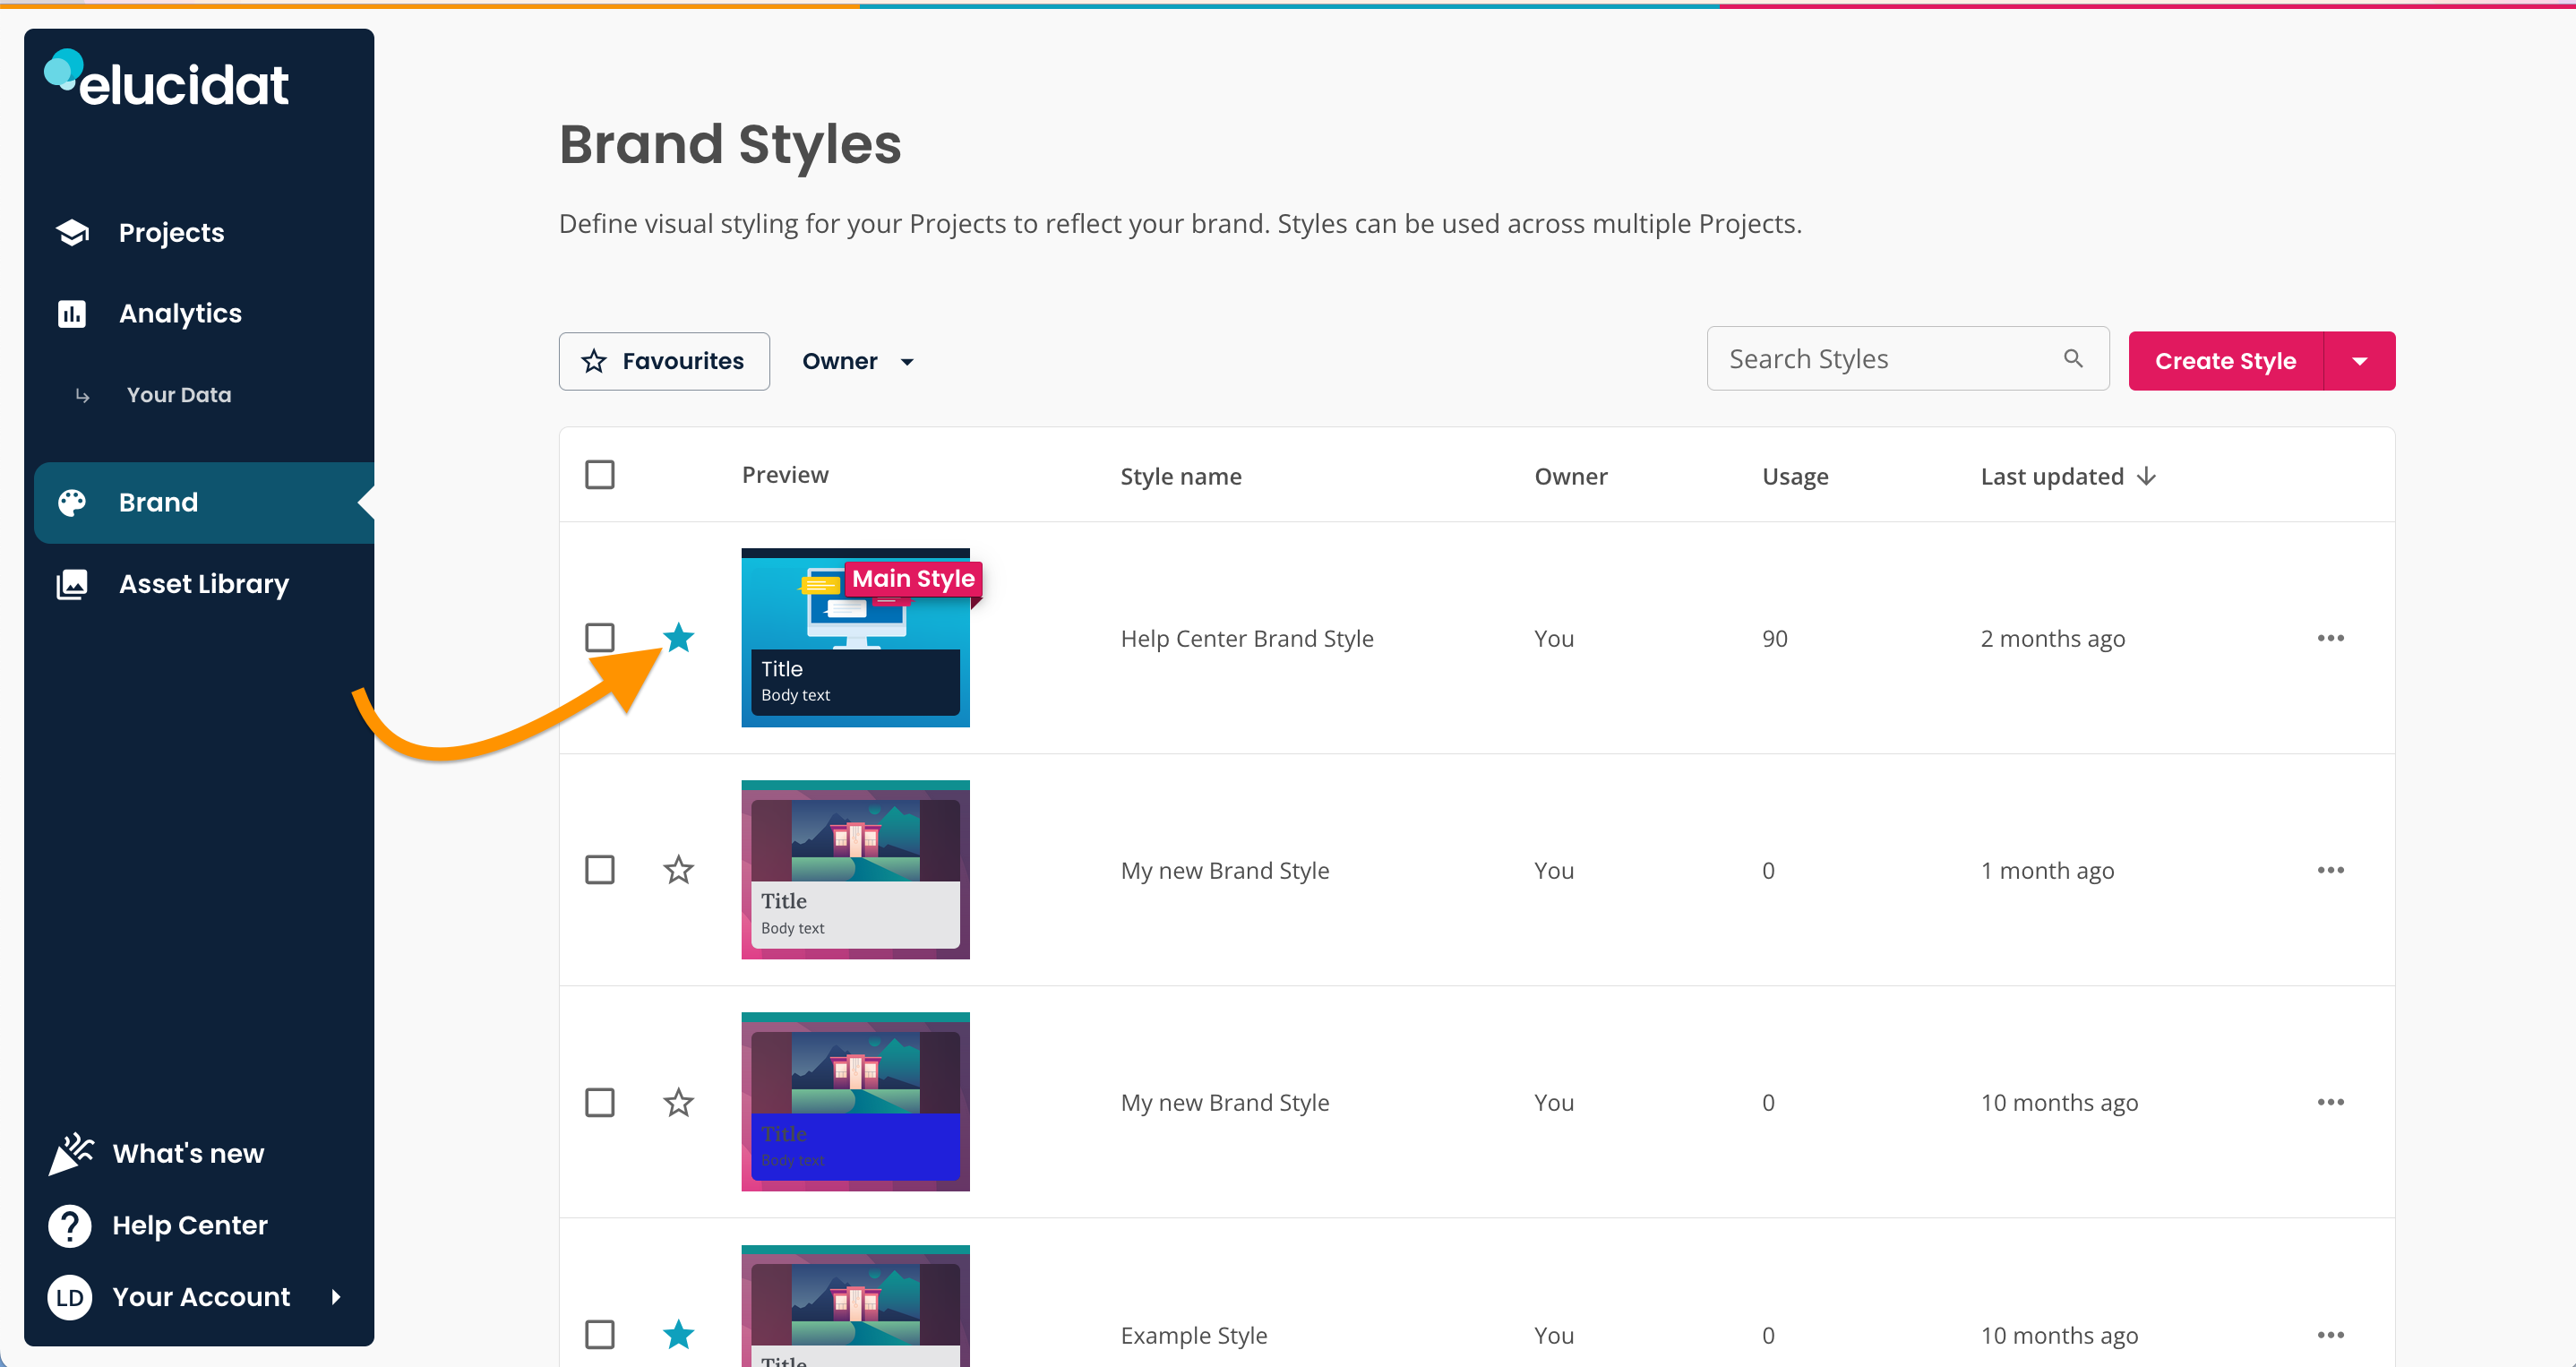Open My new Brand Style updated 10 months ago
This screenshot has width=2576, height=1367.
point(1225,1102)
